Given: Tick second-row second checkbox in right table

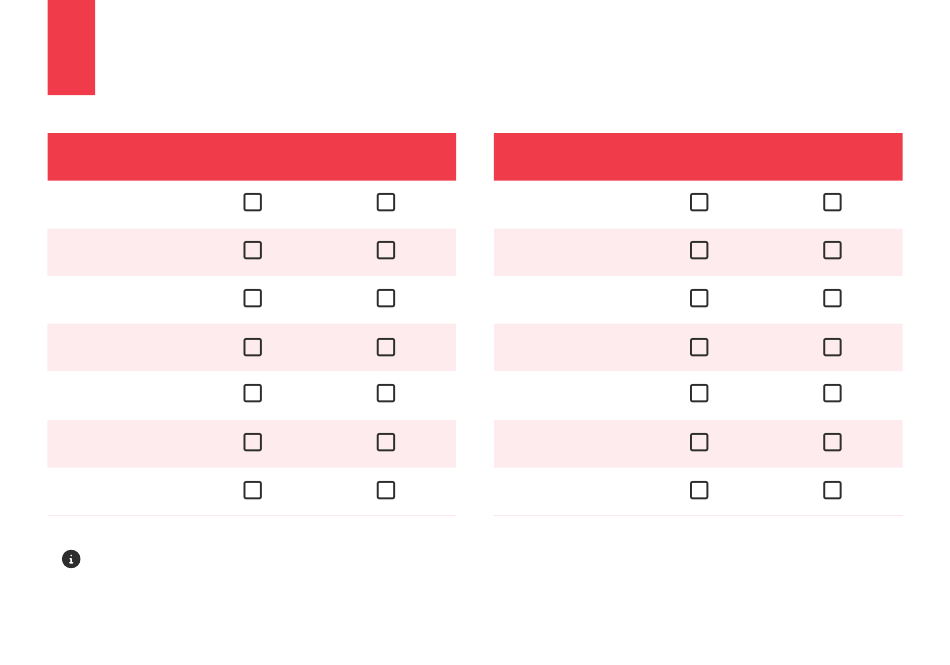Looking at the screenshot, I should pyautogui.click(x=832, y=250).
